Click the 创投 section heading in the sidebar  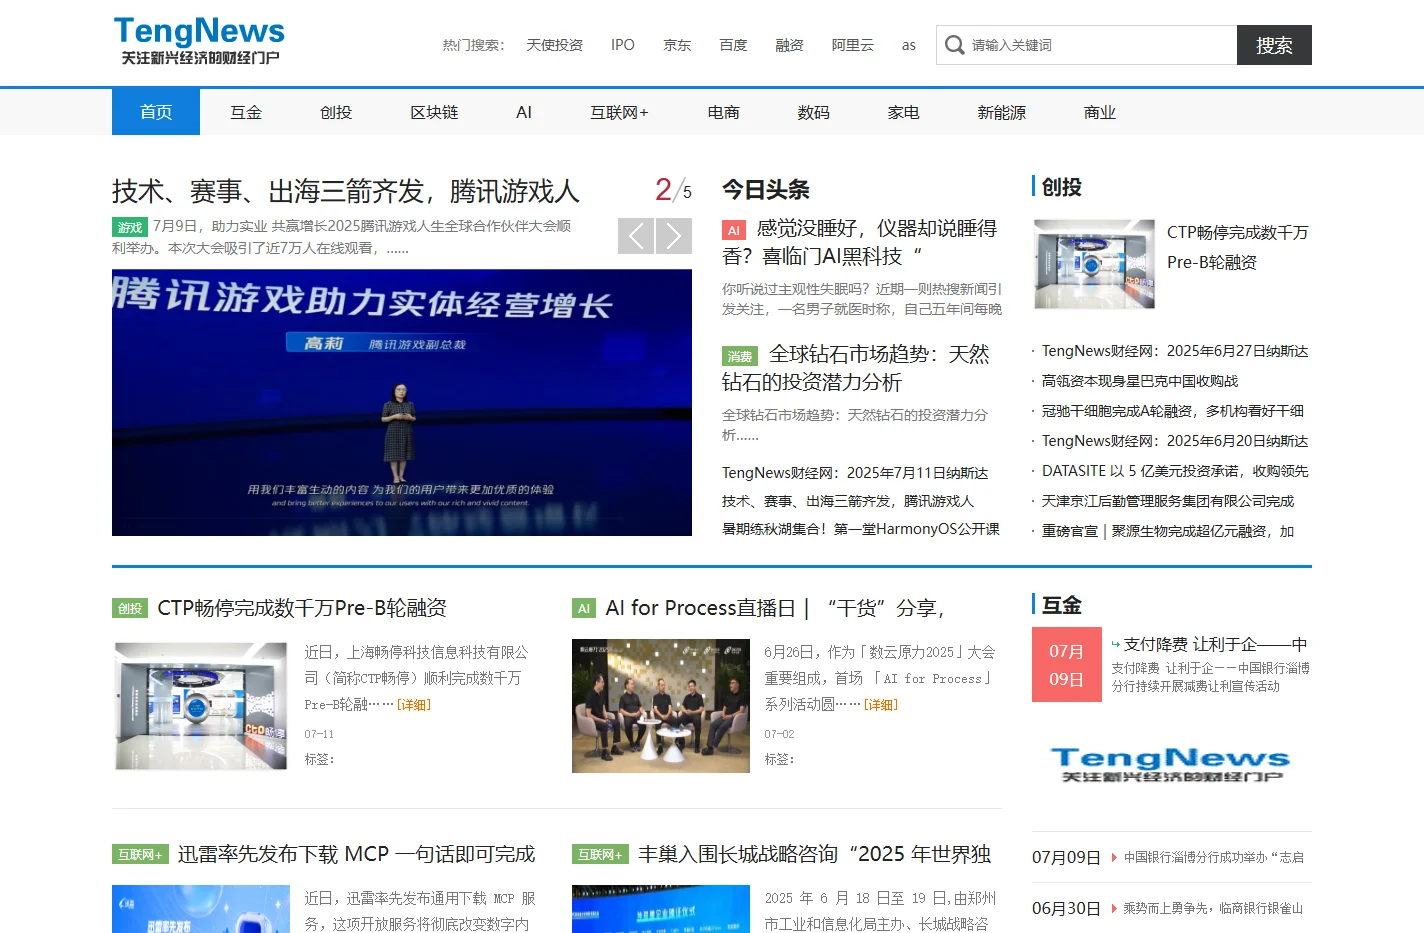pyautogui.click(x=1062, y=187)
